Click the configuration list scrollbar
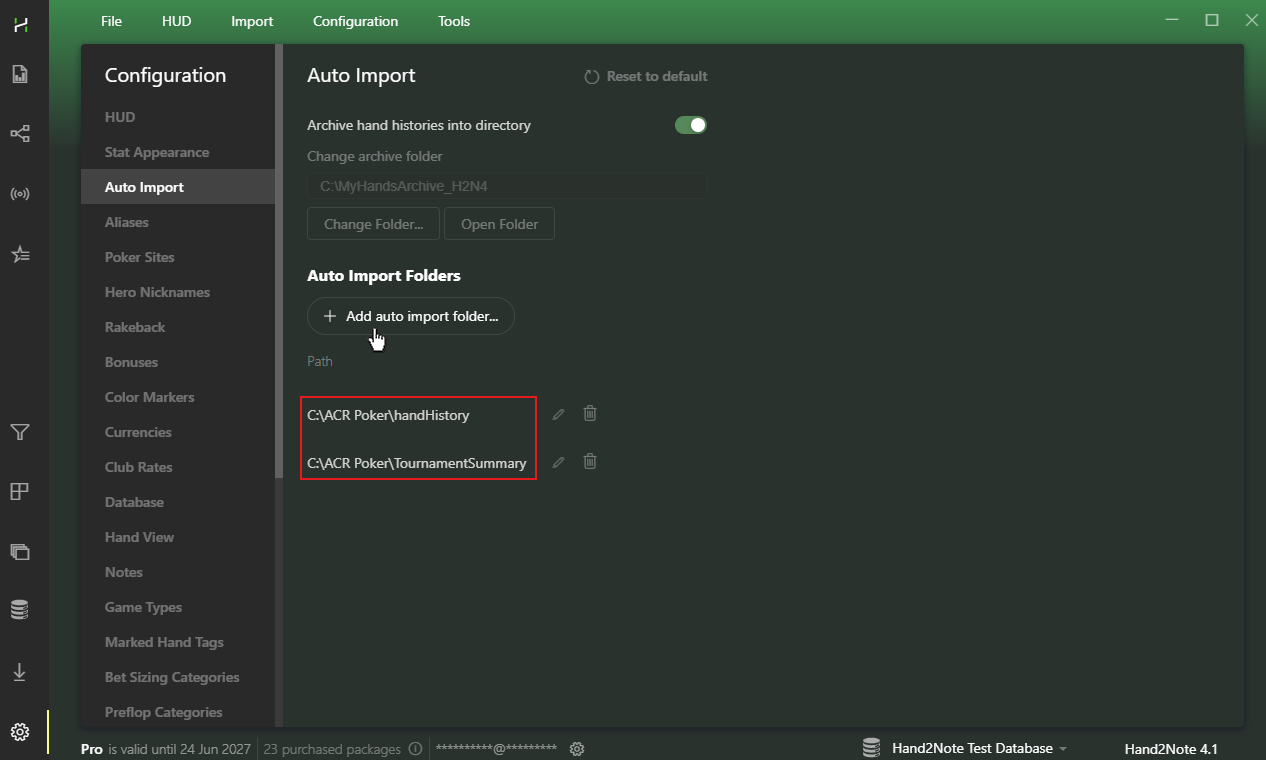This screenshot has height=760, width=1266. [280, 260]
